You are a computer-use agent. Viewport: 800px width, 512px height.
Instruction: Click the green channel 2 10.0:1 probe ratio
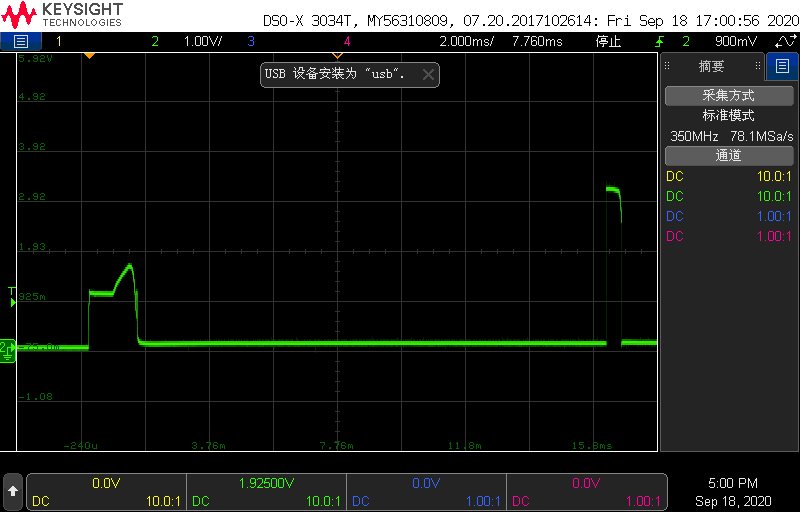(x=774, y=196)
